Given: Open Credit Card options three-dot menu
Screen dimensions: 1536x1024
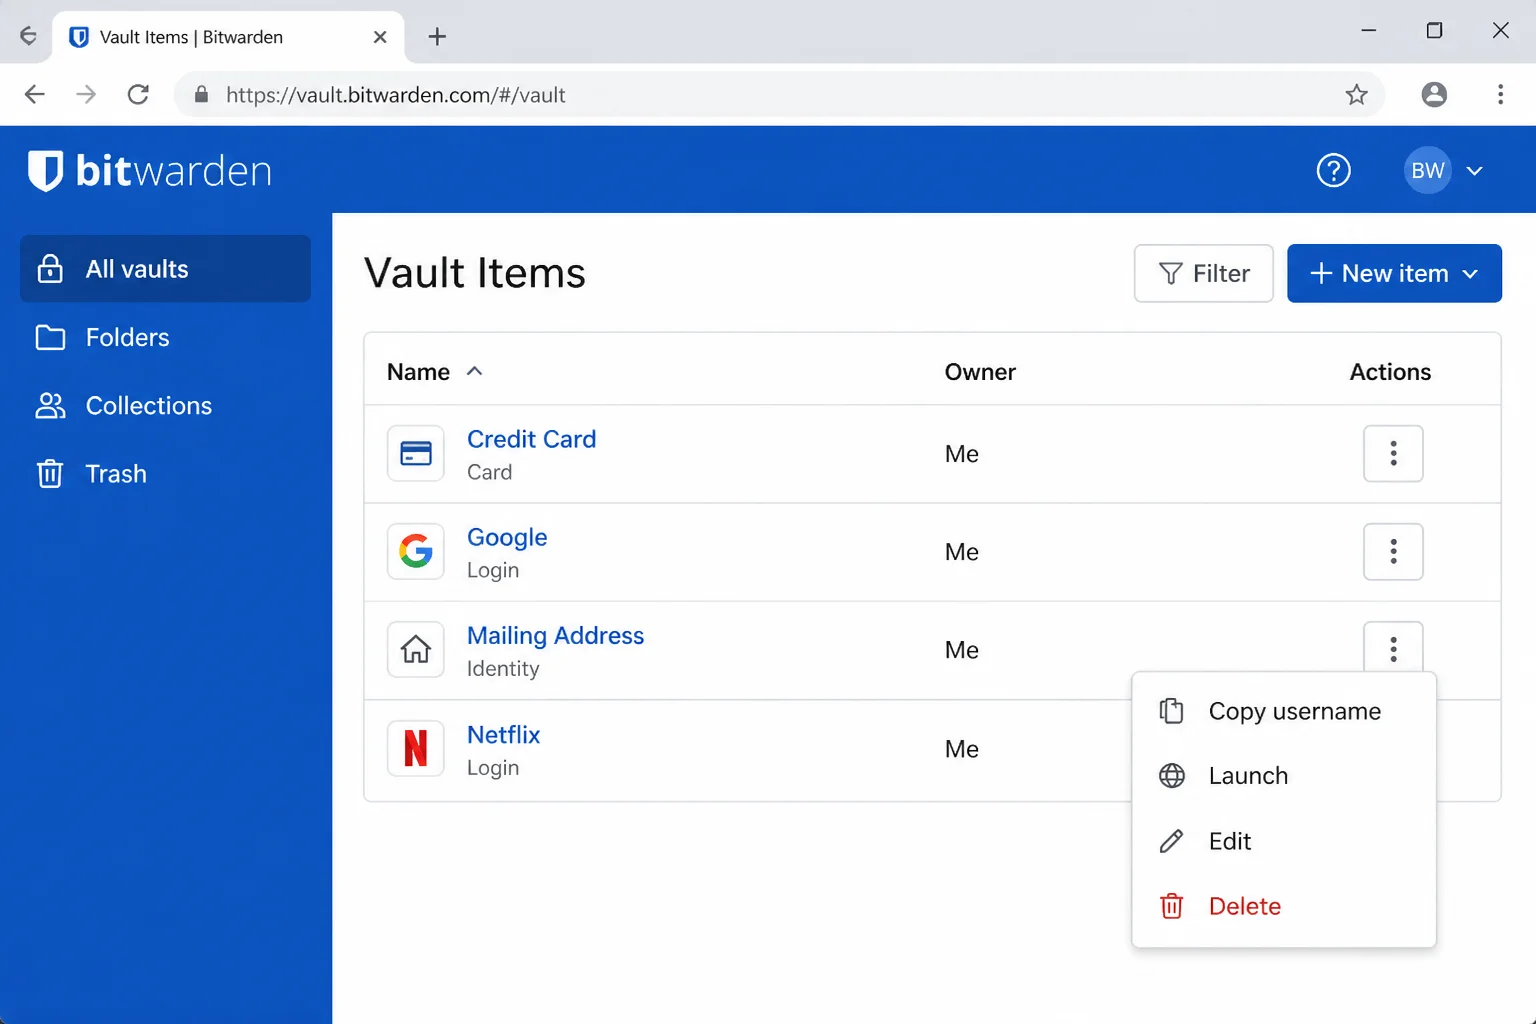Looking at the screenshot, I should point(1393,453).
